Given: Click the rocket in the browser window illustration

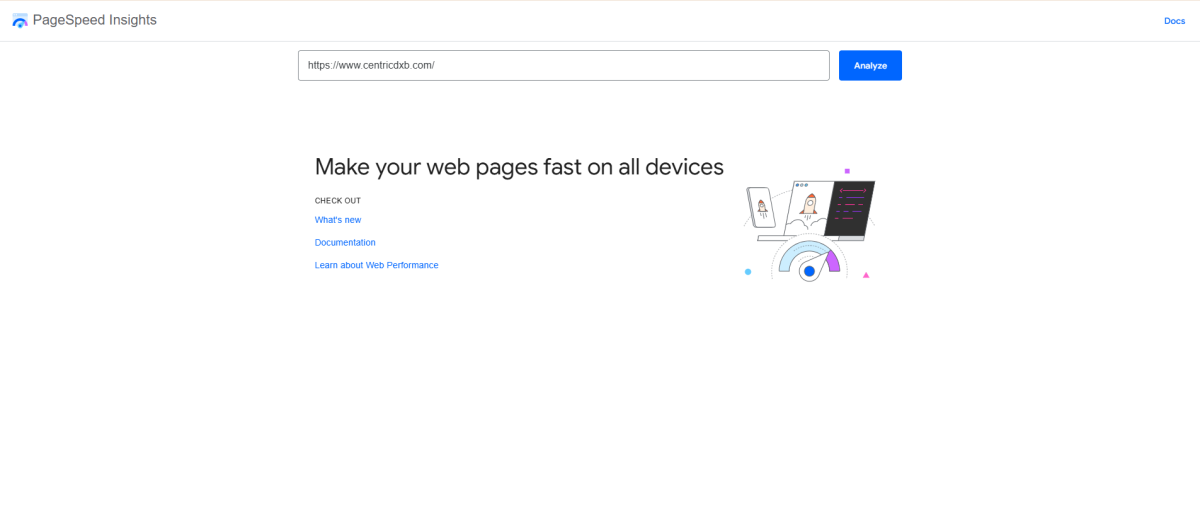Looking at the screenshot, I should (x=809, y=207).
